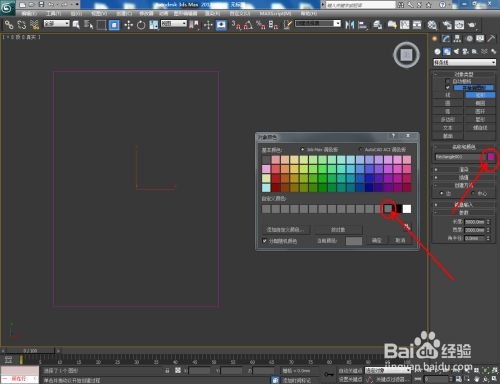Click the Mirror tool icon
The image size is (500, 384).
tap(350, 25)
